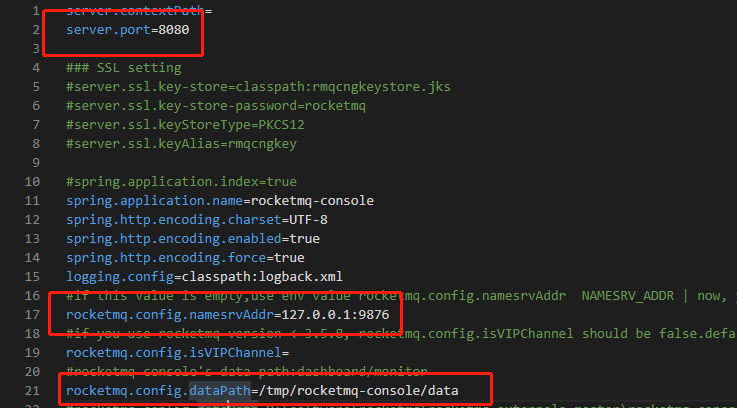Click line number 2 in gutter
737x408 pixels.
[36, 30]
